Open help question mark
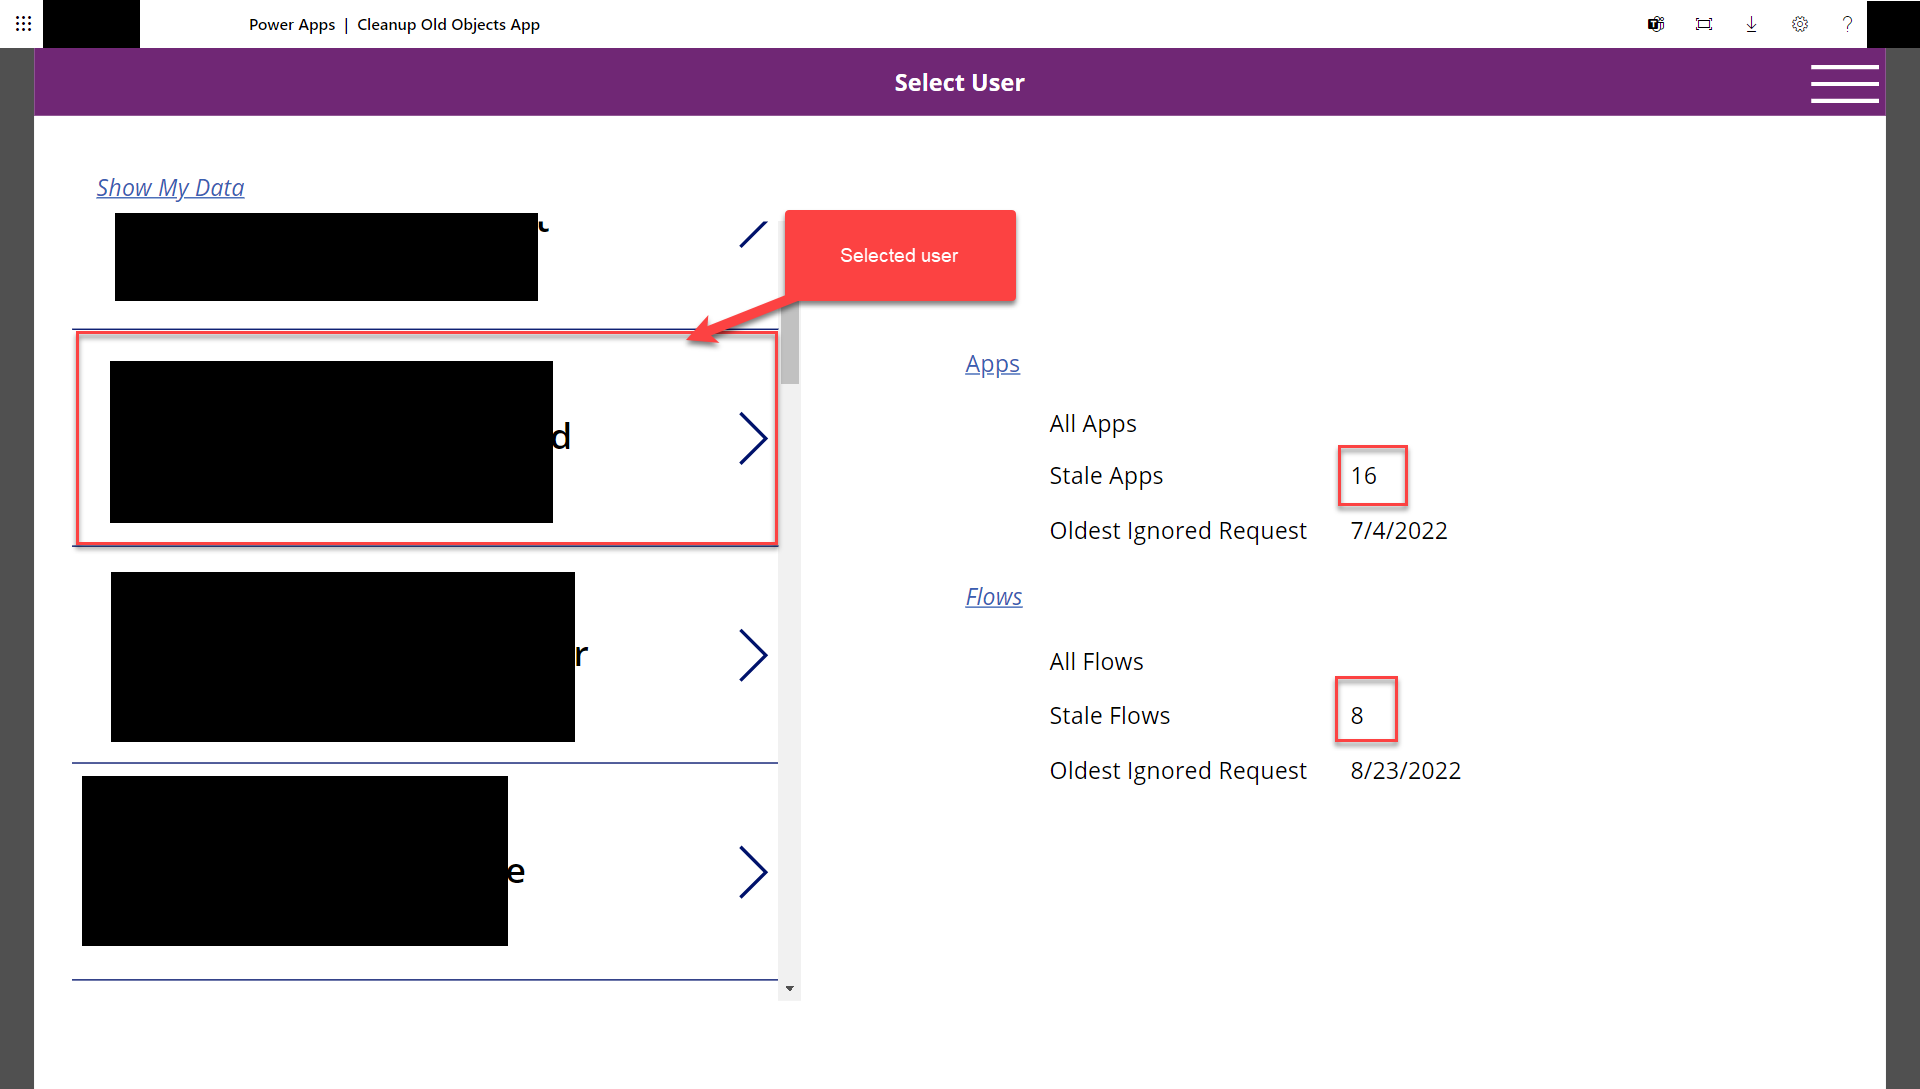This screenshot has height=1089, width=1920. [1847, 24]
